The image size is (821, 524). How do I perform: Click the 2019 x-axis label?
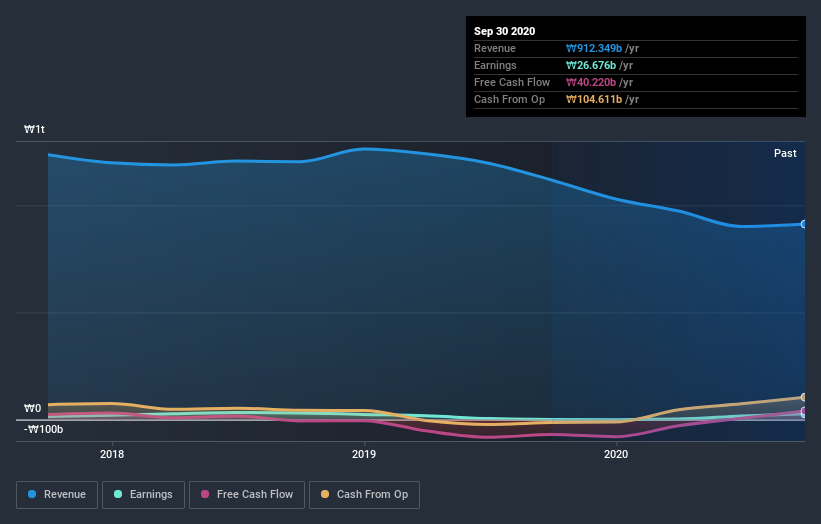click(x=364, y=454)
